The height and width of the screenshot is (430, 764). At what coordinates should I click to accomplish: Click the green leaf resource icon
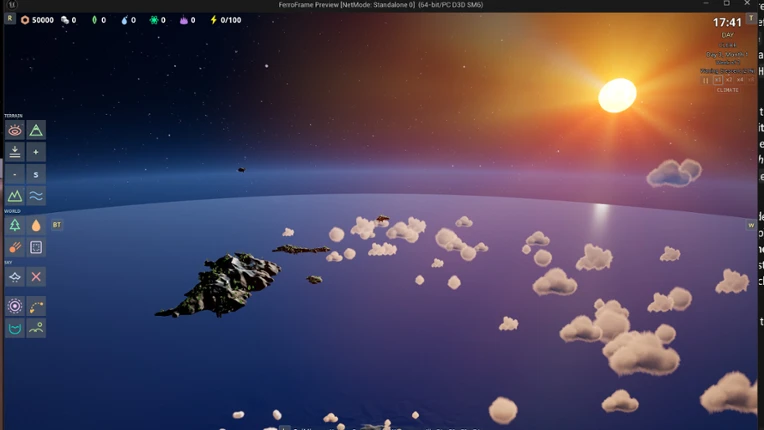pyautogui.click(x=94, y=20)
